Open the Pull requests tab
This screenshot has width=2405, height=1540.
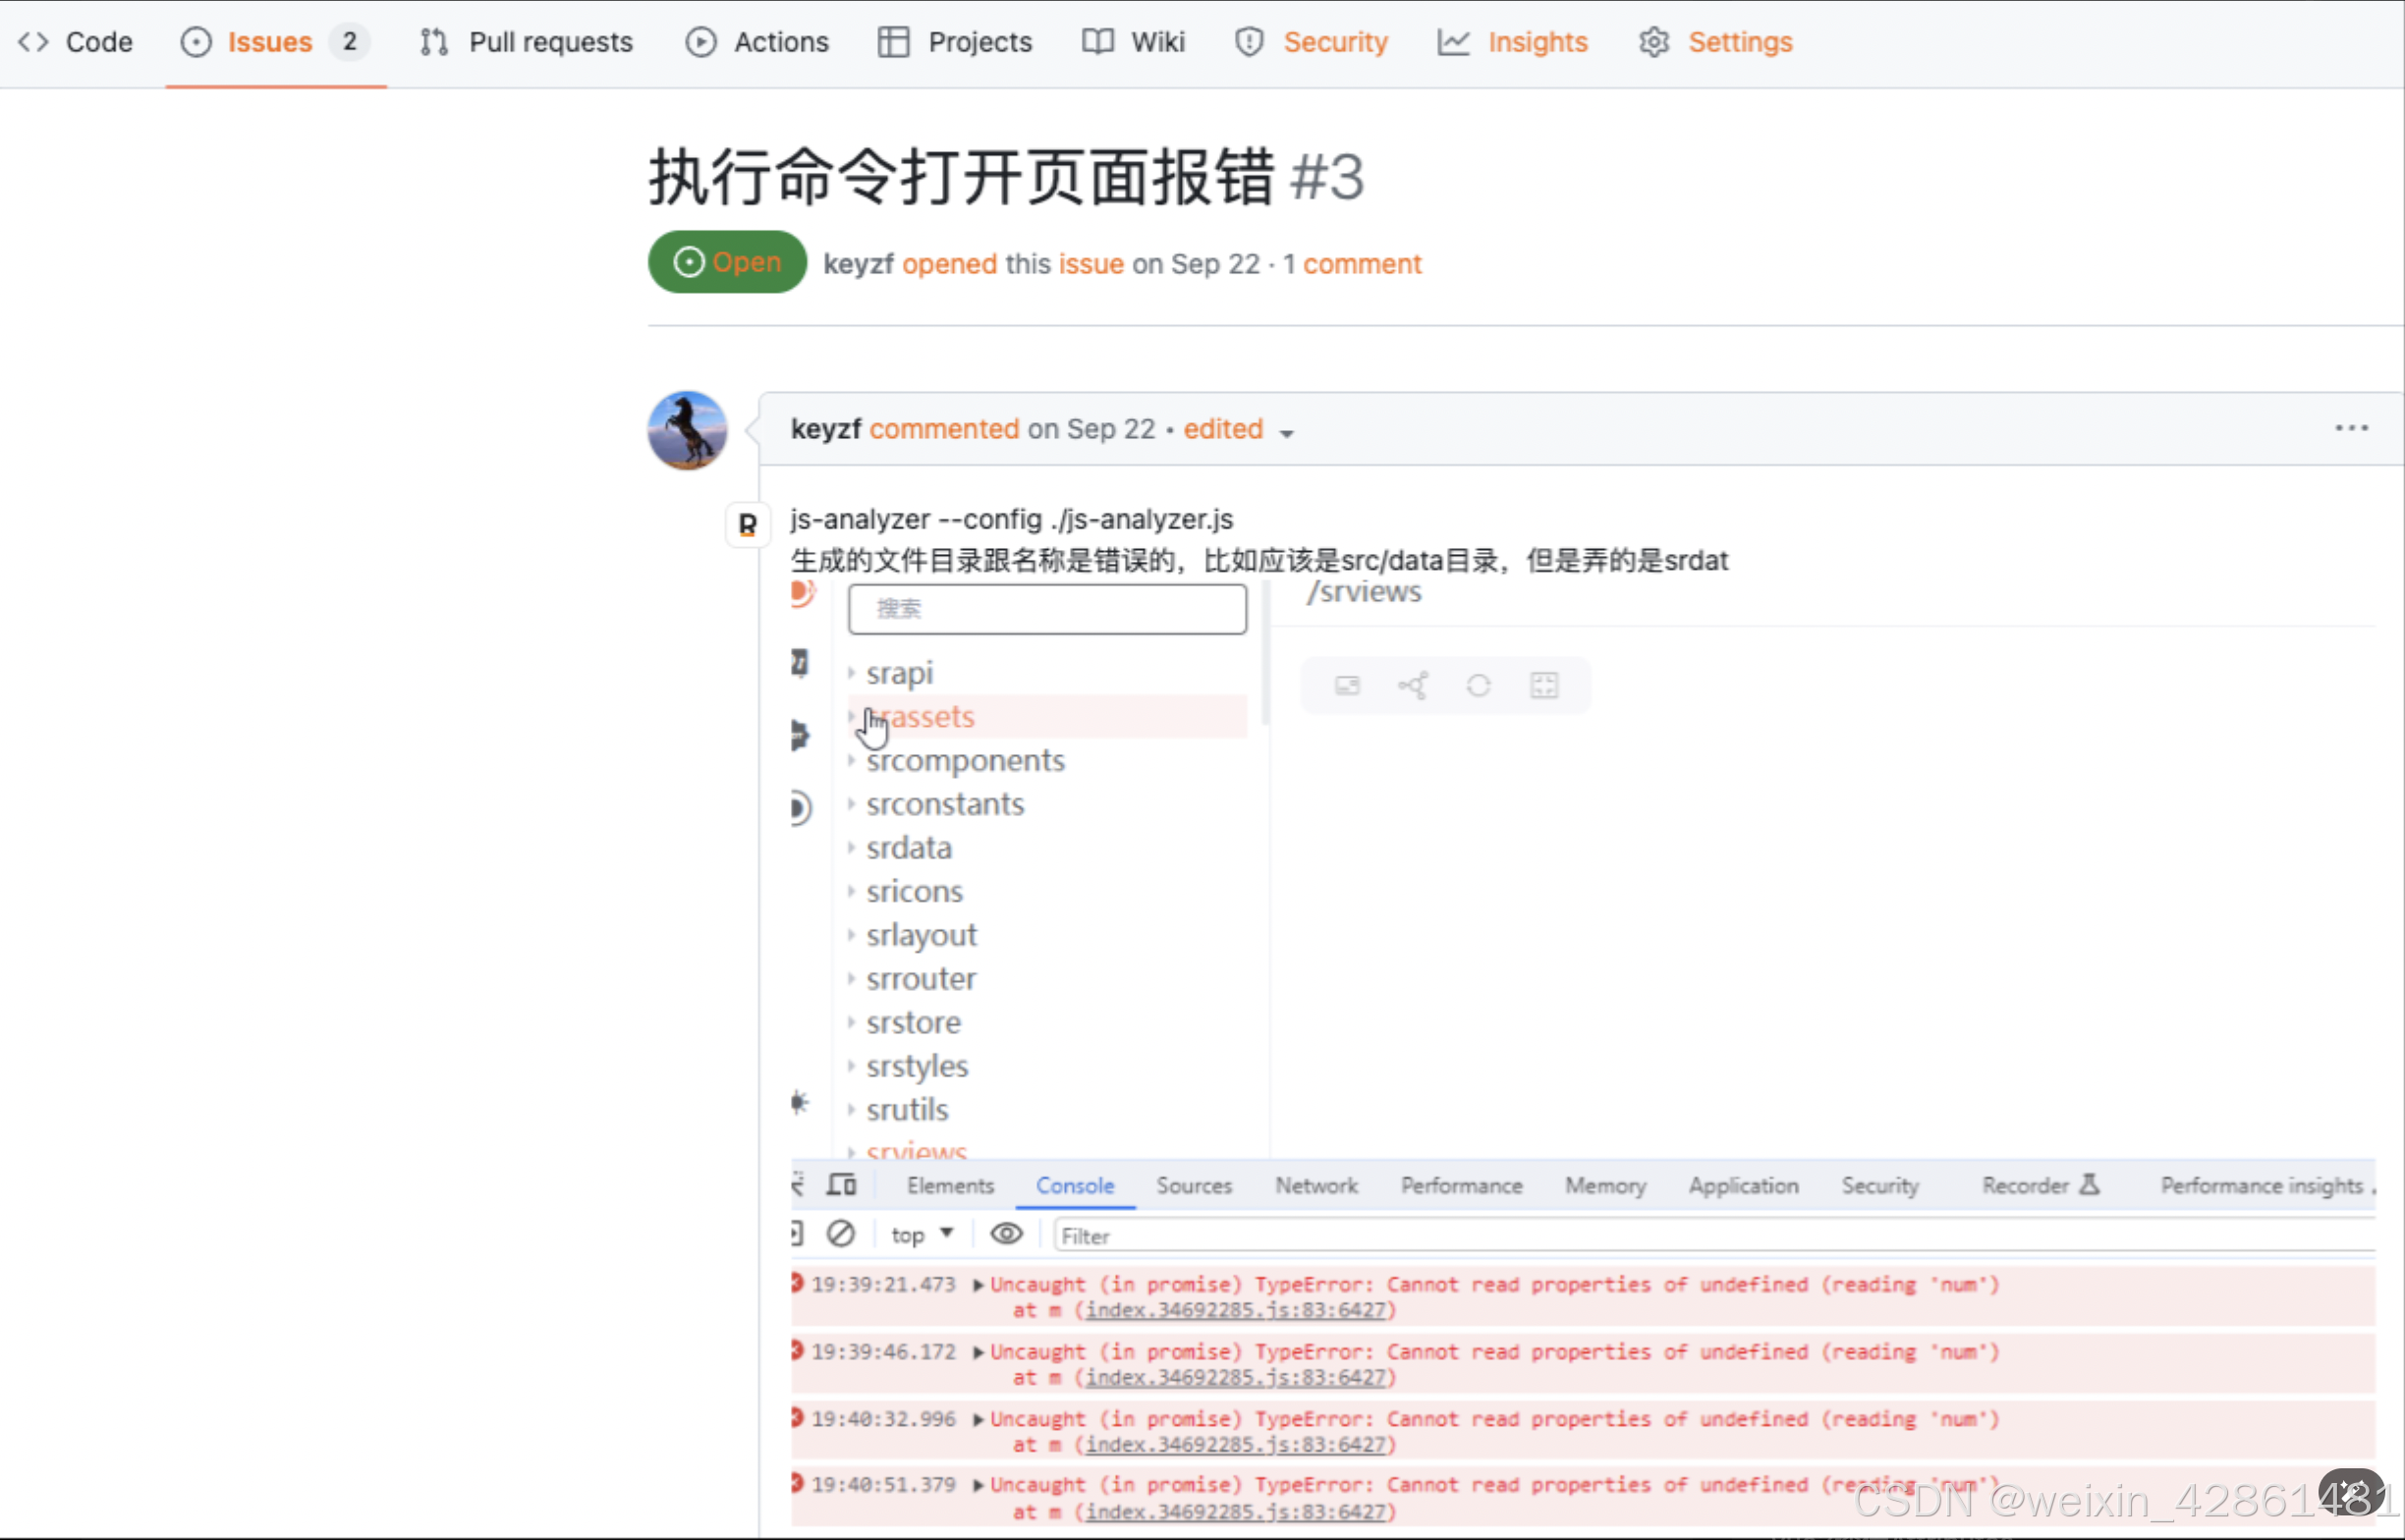526,42
